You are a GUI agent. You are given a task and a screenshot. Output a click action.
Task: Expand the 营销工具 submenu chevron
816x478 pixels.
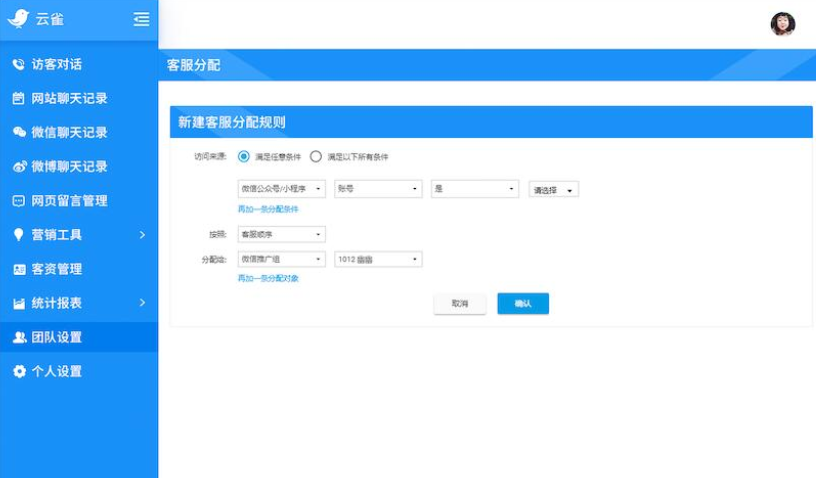coord(142,235)
